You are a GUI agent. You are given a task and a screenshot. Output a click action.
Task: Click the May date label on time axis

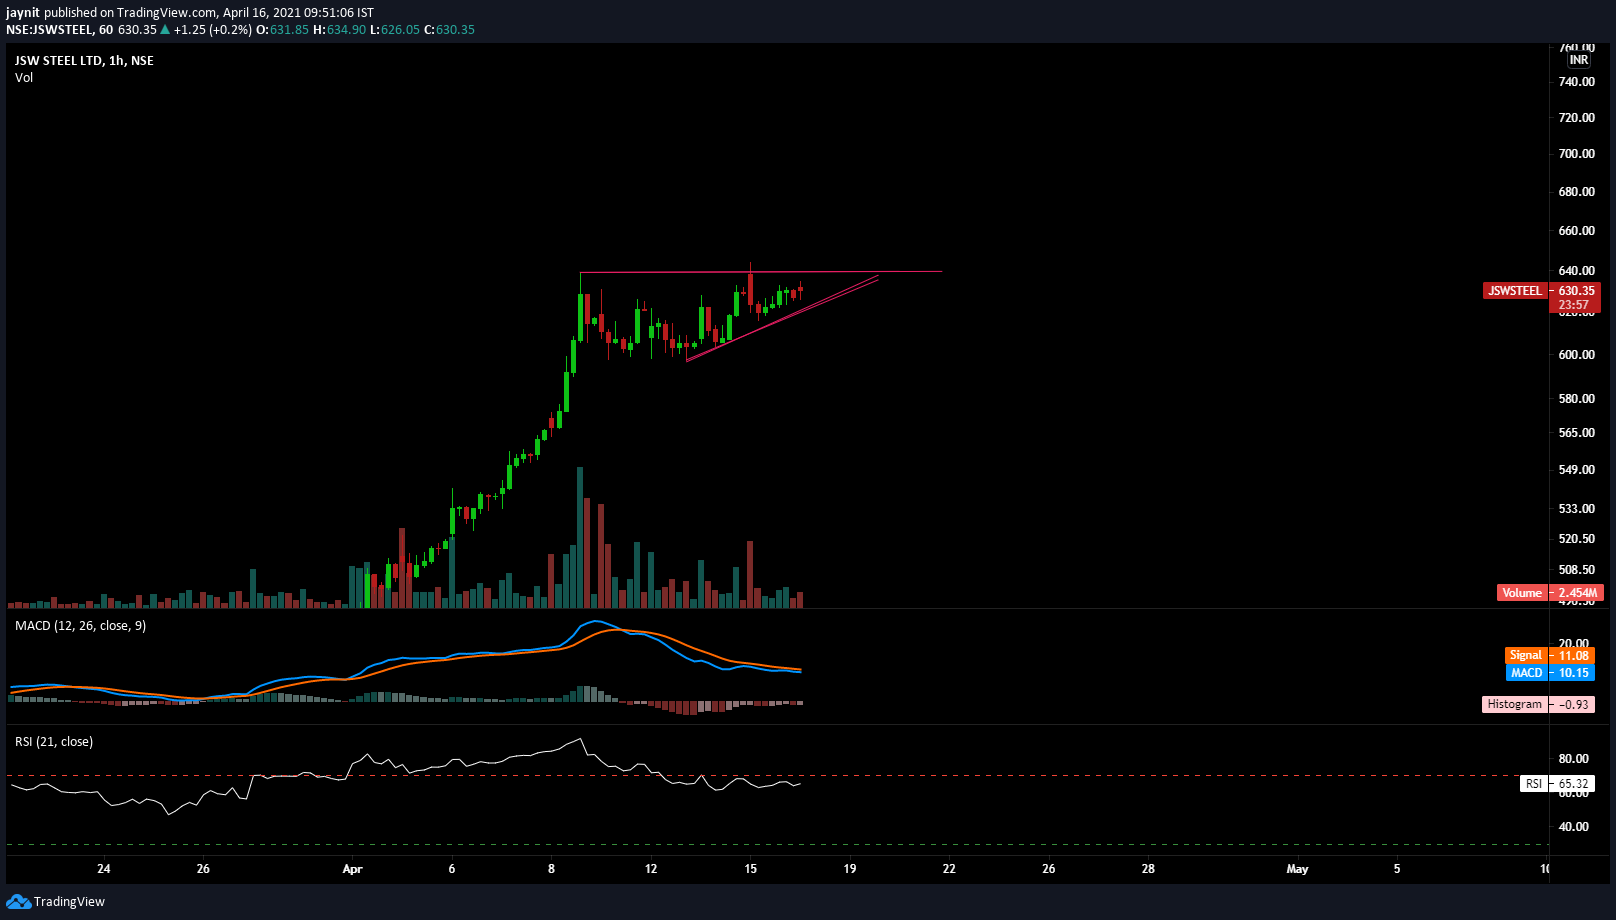point(1297,869)
